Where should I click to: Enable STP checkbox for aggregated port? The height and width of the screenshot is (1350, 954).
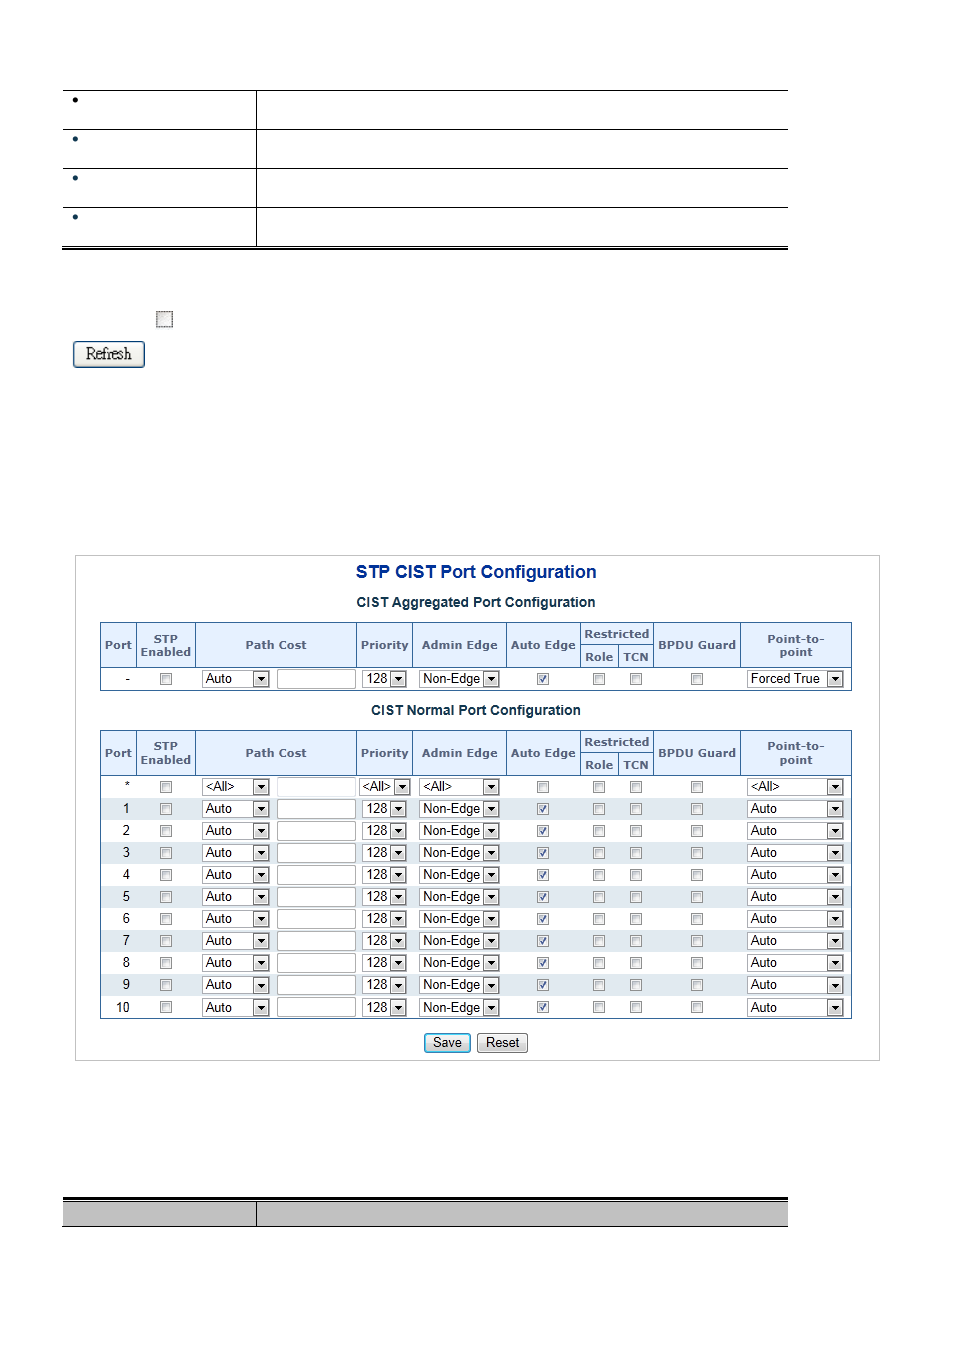click(x=166, y=679)
